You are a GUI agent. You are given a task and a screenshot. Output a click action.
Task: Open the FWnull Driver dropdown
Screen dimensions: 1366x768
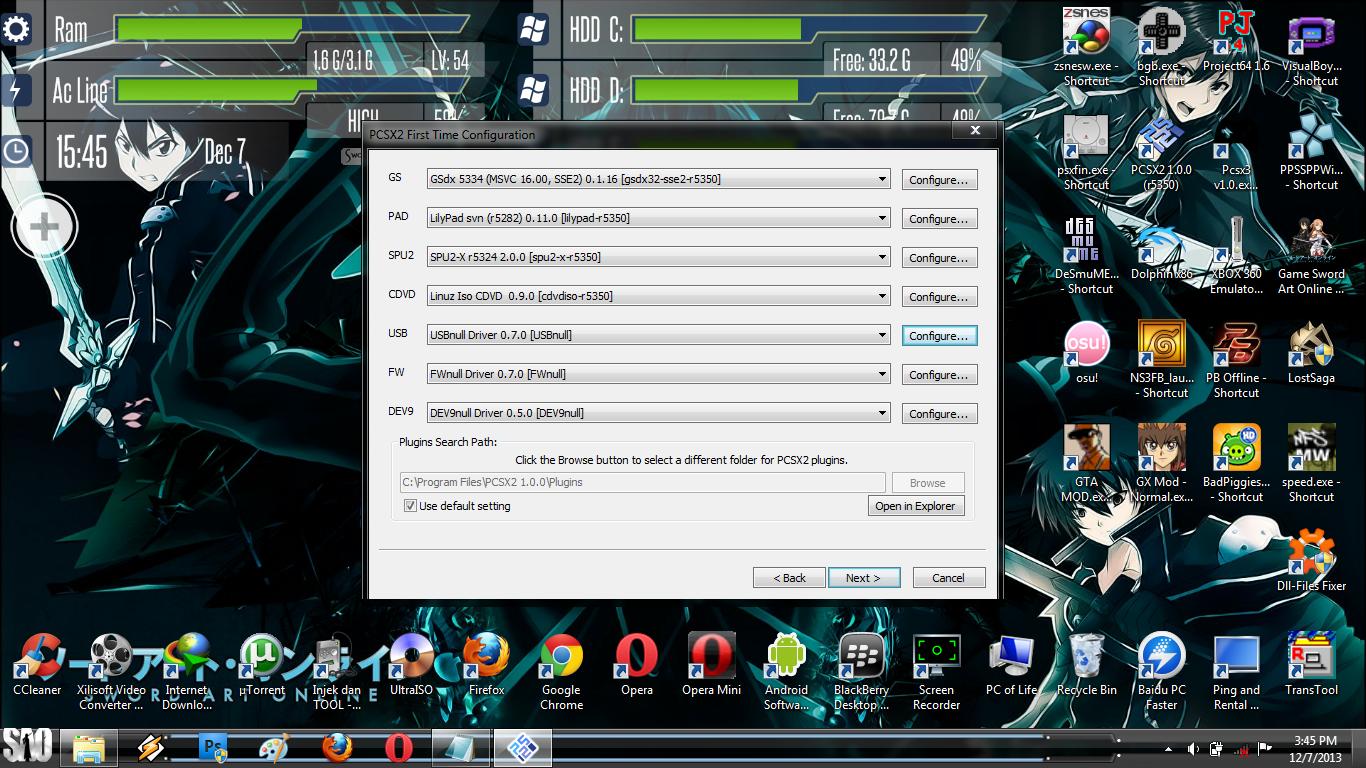tap(658, 374)
